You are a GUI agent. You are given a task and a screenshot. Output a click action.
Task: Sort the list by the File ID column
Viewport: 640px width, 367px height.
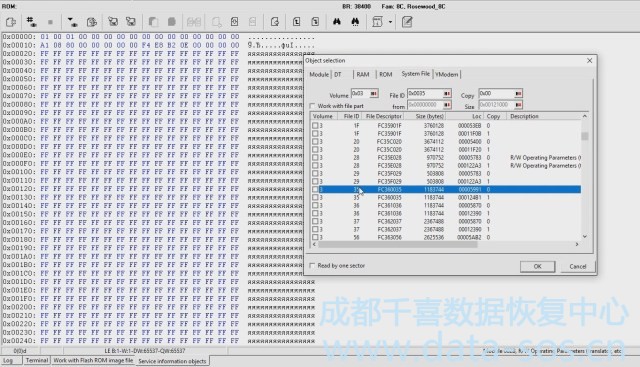click(351, 116)
